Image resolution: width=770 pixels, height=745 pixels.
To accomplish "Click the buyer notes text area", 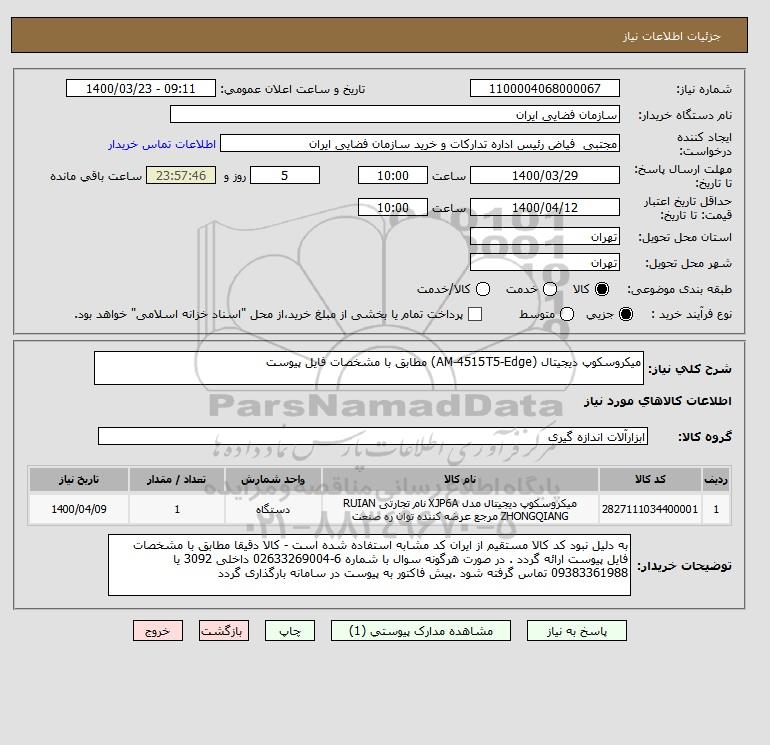I will click(369, 565).
